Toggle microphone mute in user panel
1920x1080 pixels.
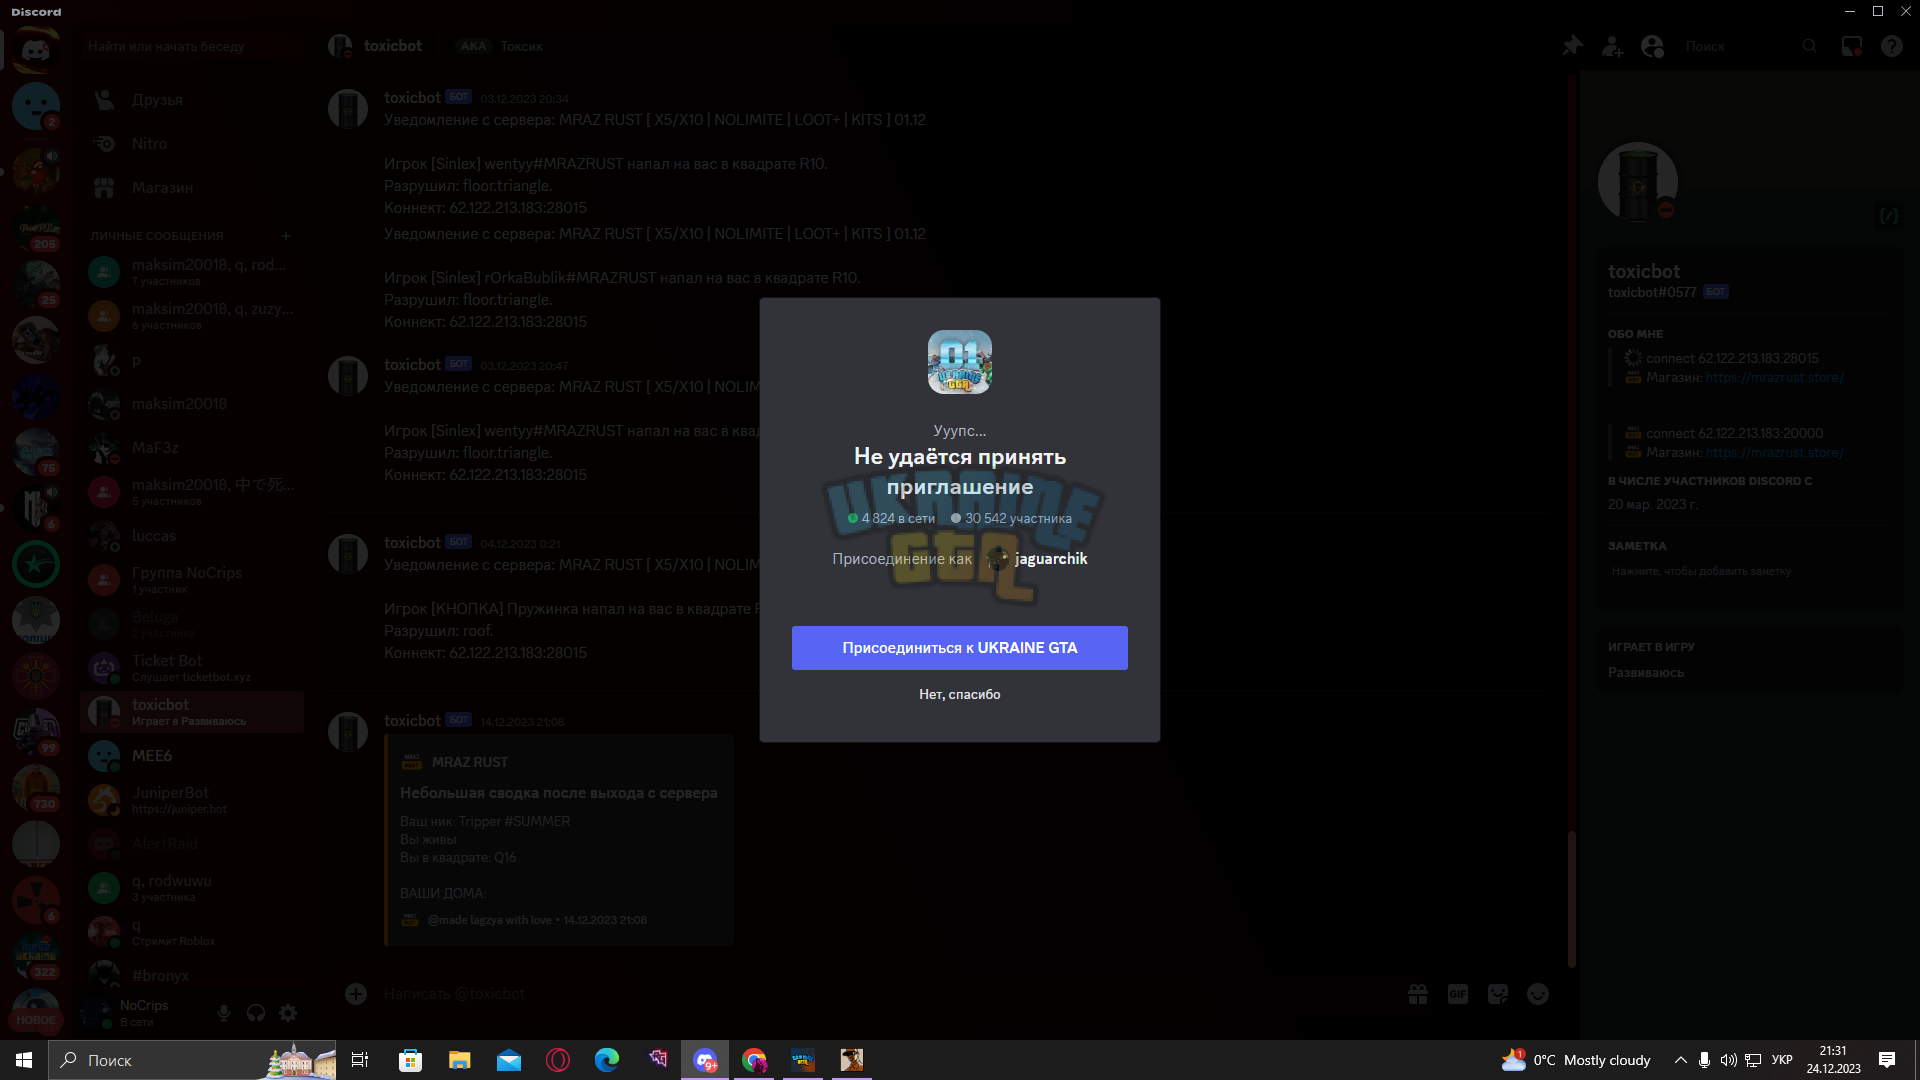224,1013
